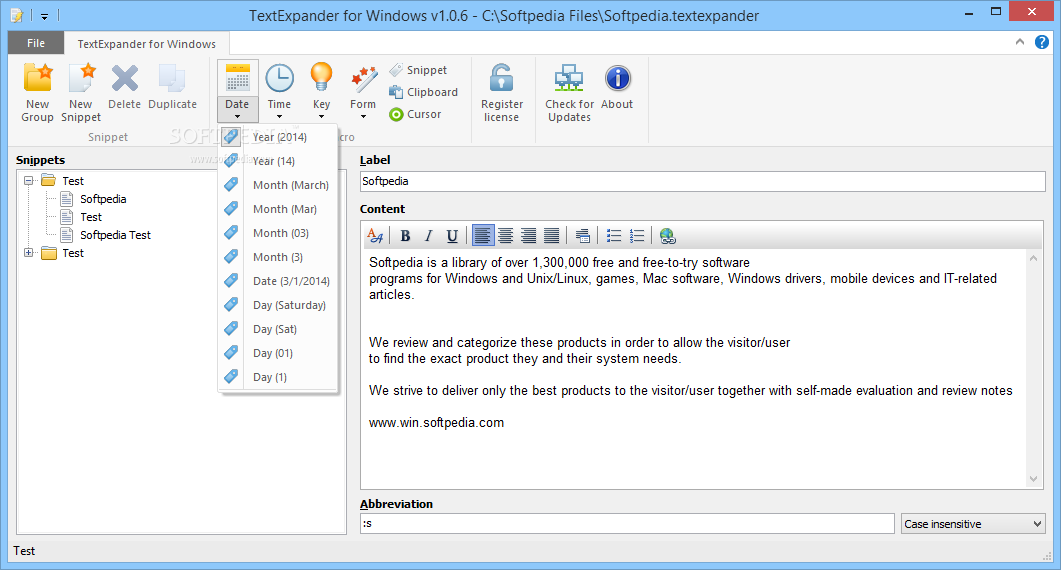Choose Year (14) from Date menu
The image size is (1061, 570).
277,161
